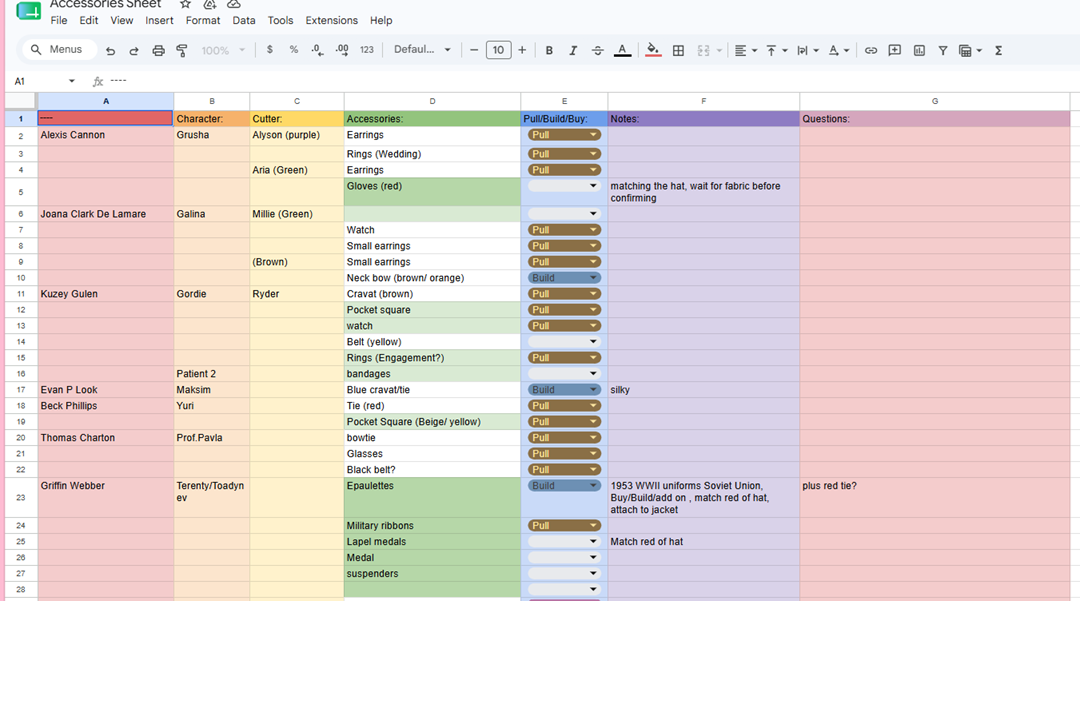Open more number formats (123)
The image size is (1080, 720).
367,50
